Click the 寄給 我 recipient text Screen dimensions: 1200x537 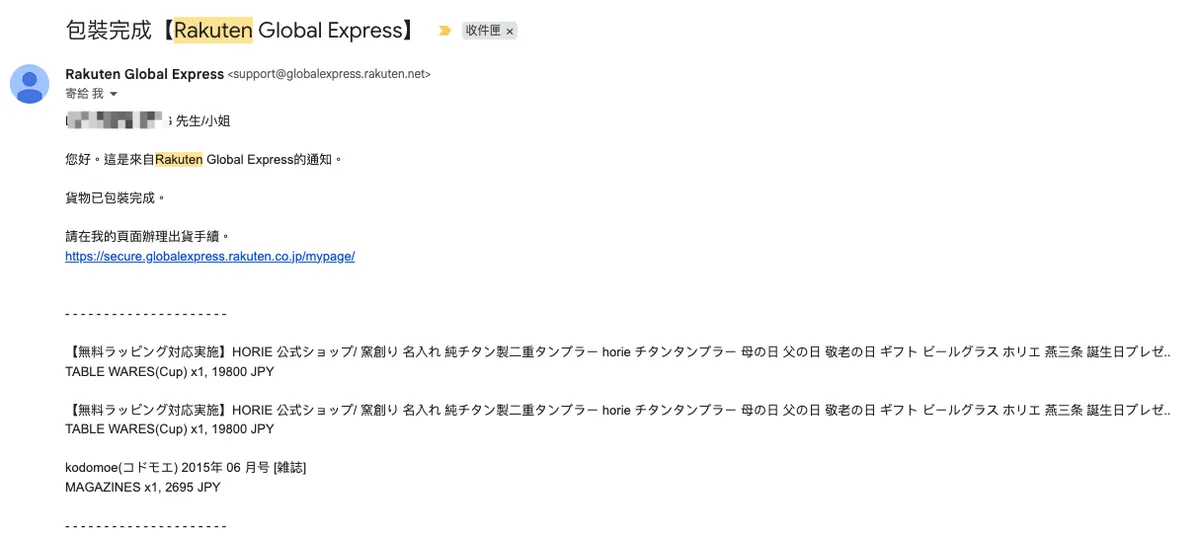point(84,93)
